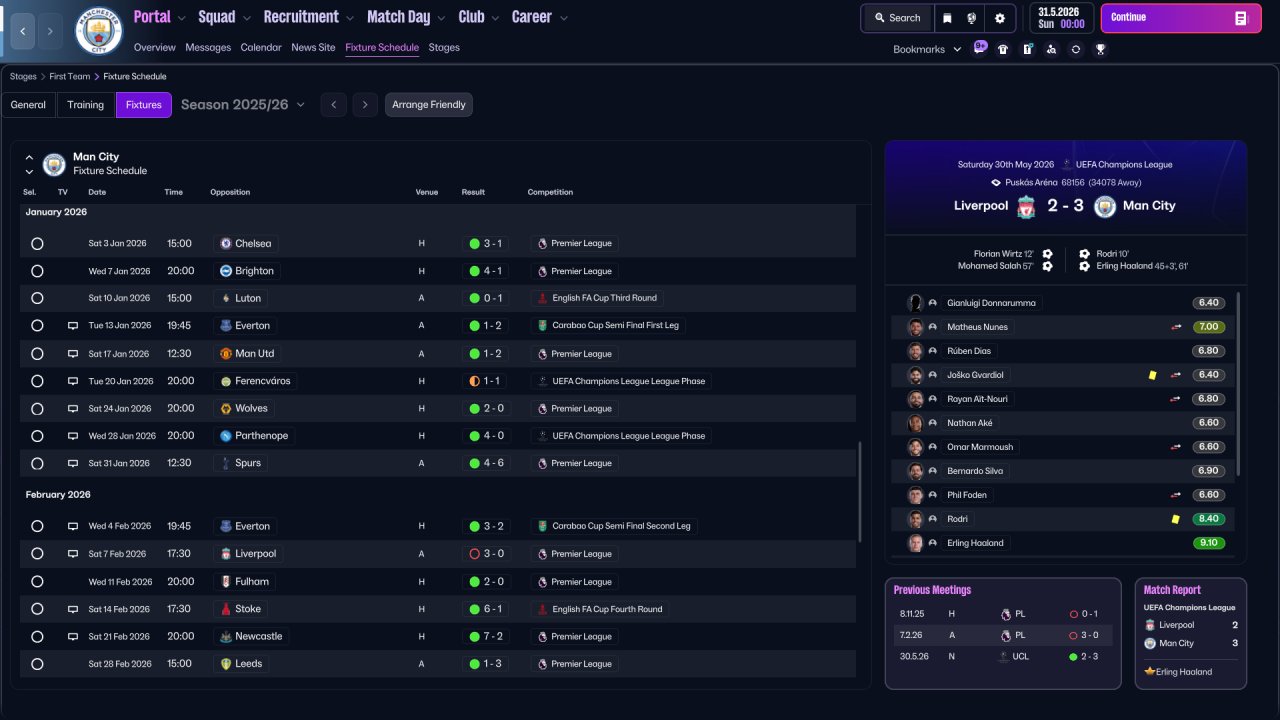This screenshot has width=1280, height=720.
Task: Click goal ball icon beside Florian Wirtz
Action: point(1047,254)
